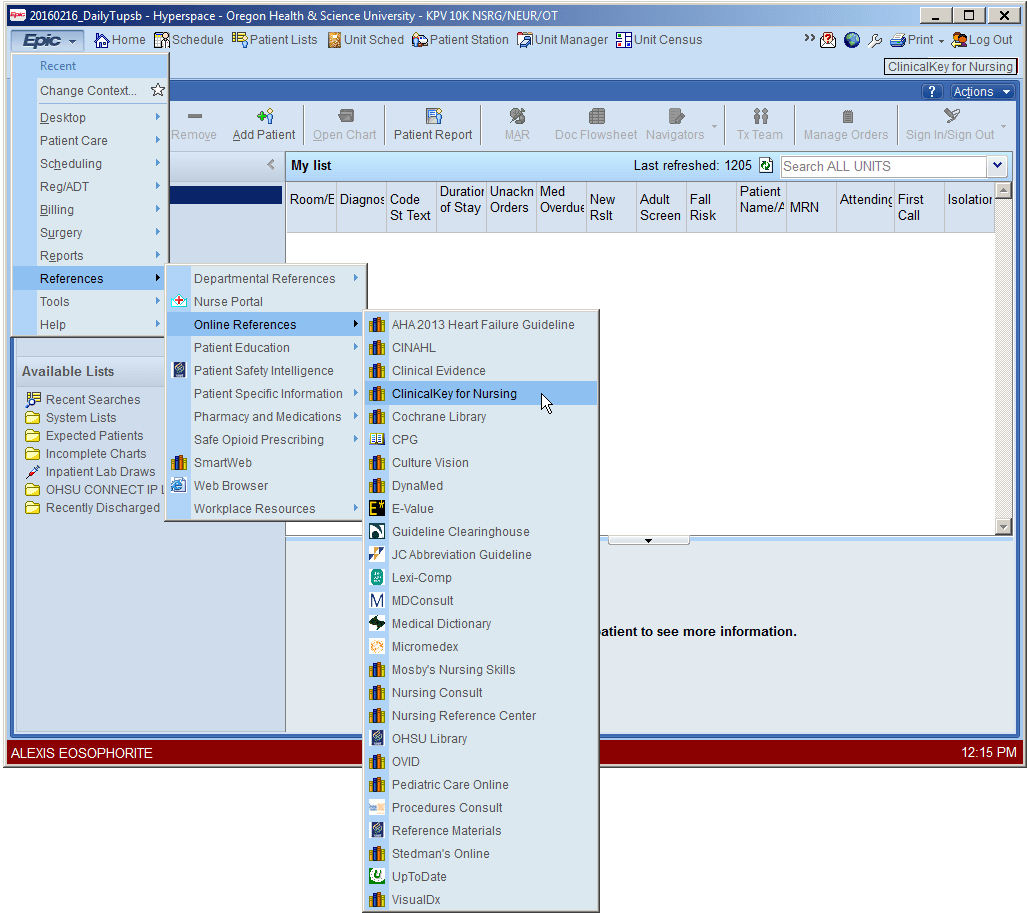Open Web Browser menu entry

pyautogui.click(x=265, y=486)
